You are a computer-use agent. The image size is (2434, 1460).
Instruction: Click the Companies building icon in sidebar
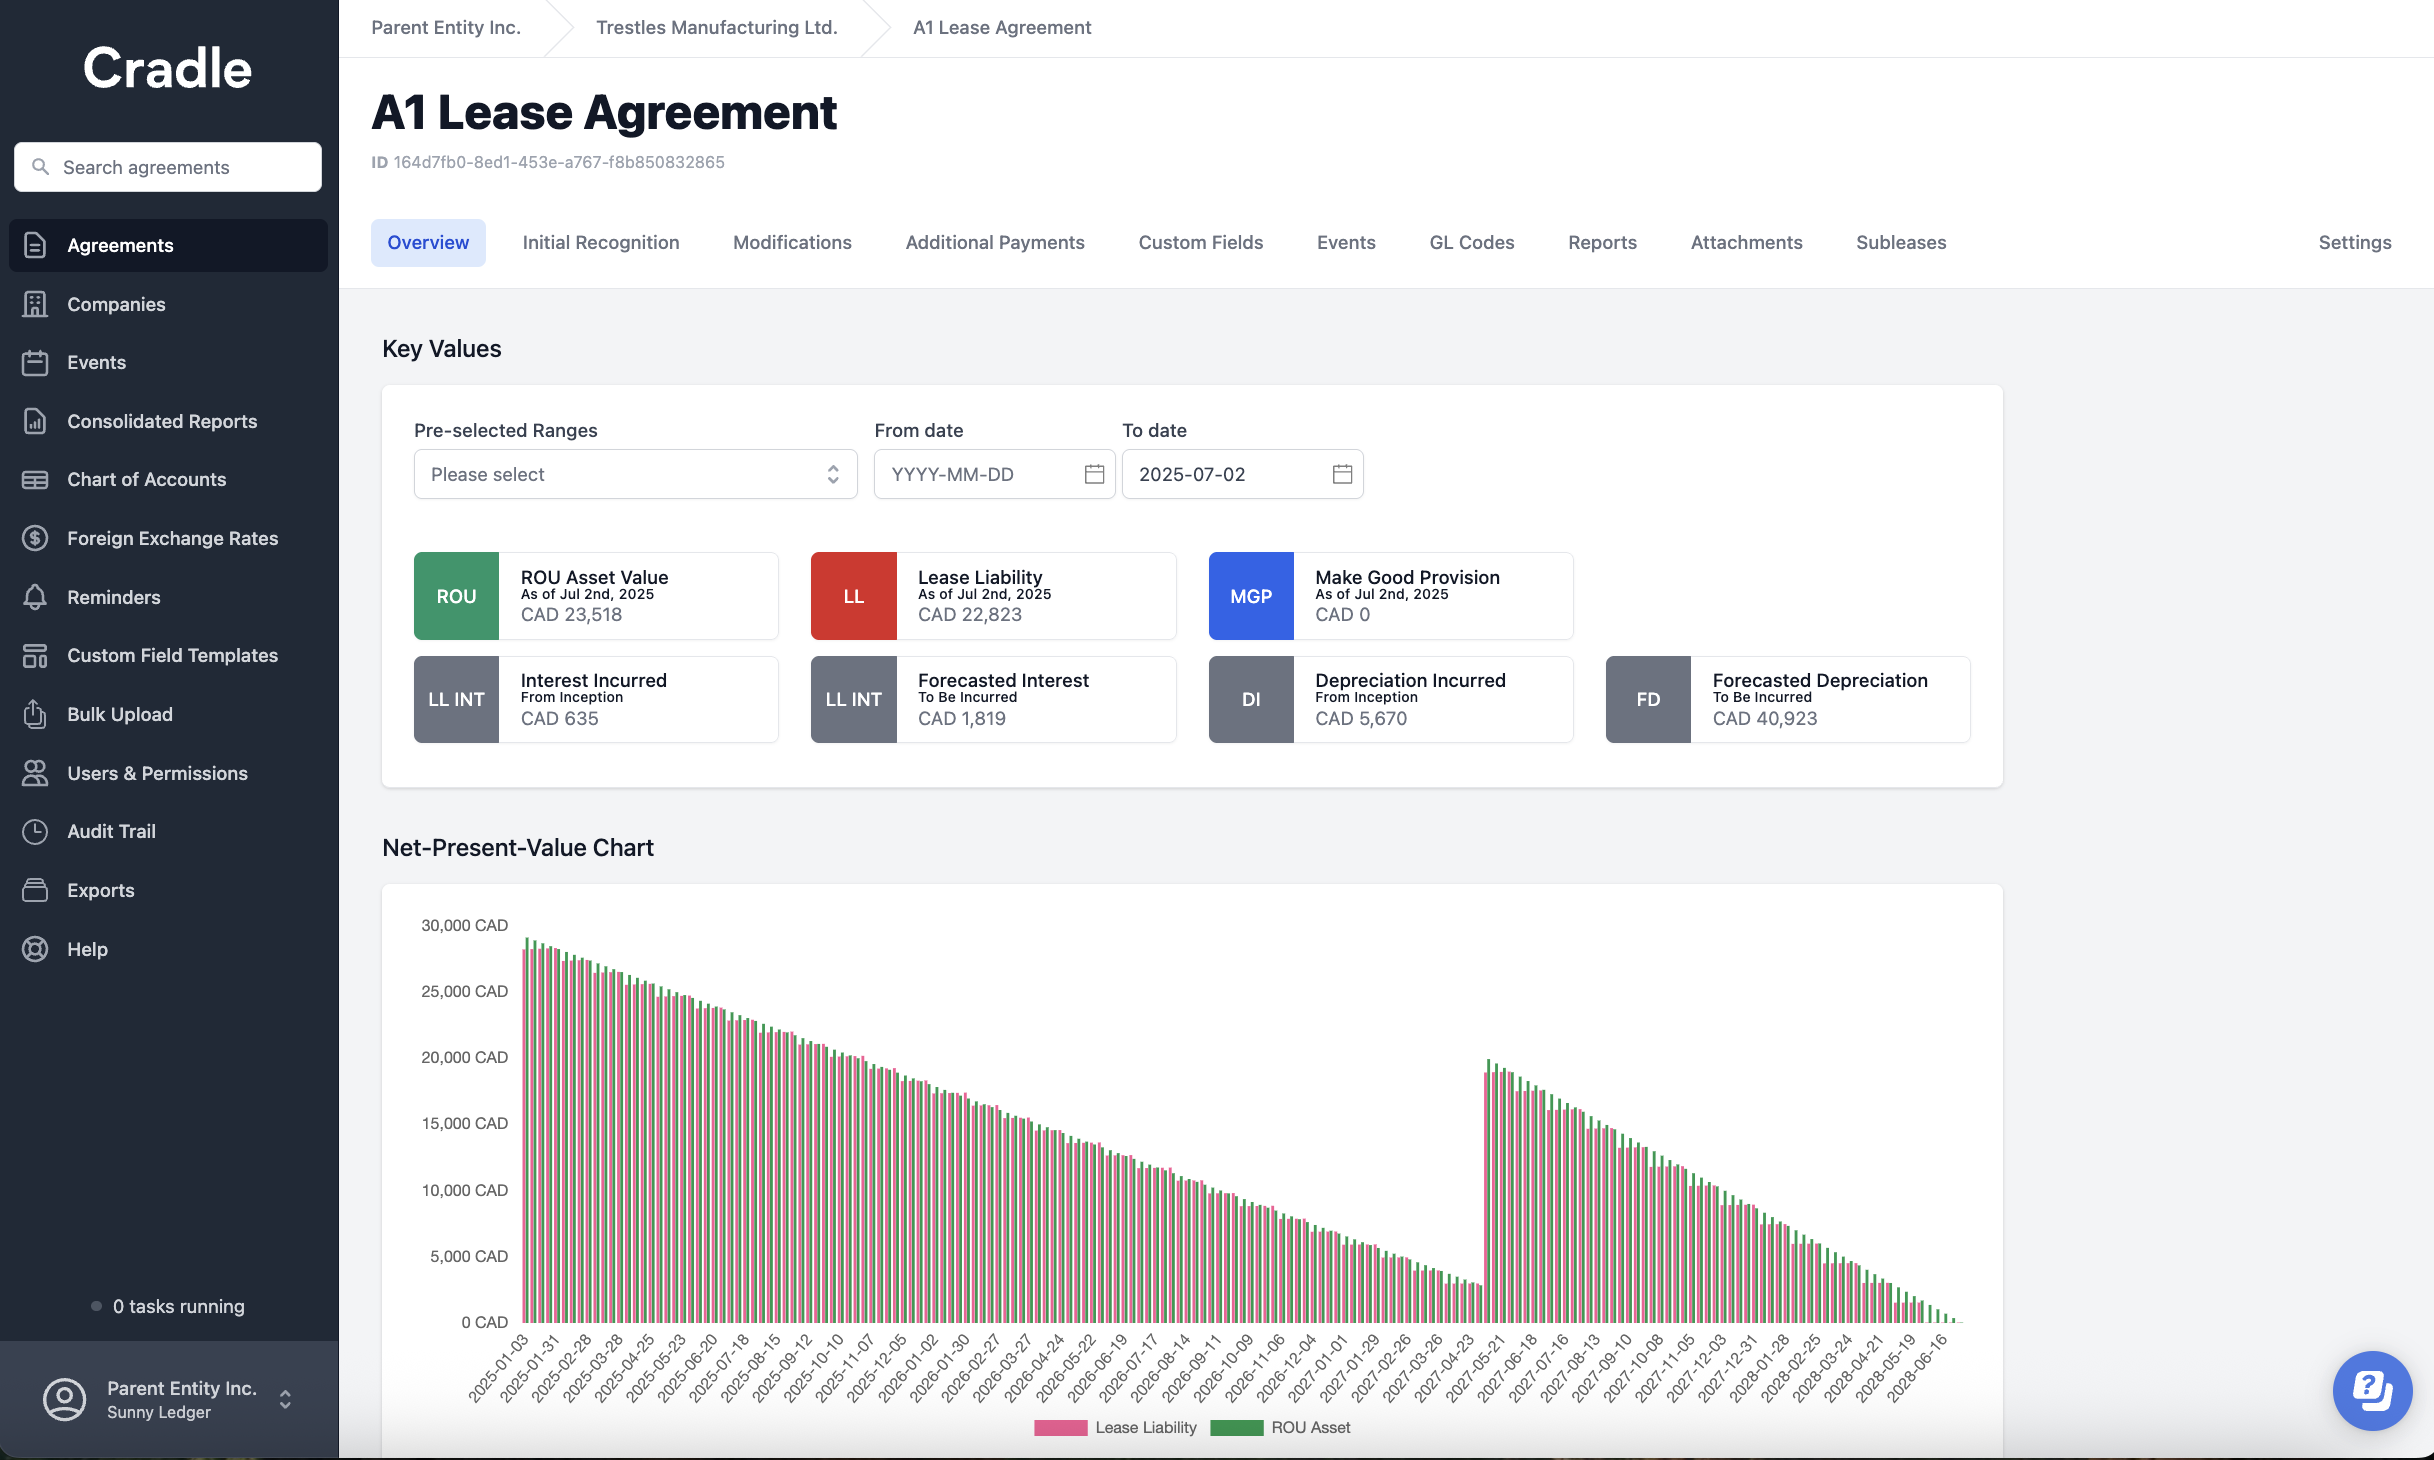click(35, 304)
